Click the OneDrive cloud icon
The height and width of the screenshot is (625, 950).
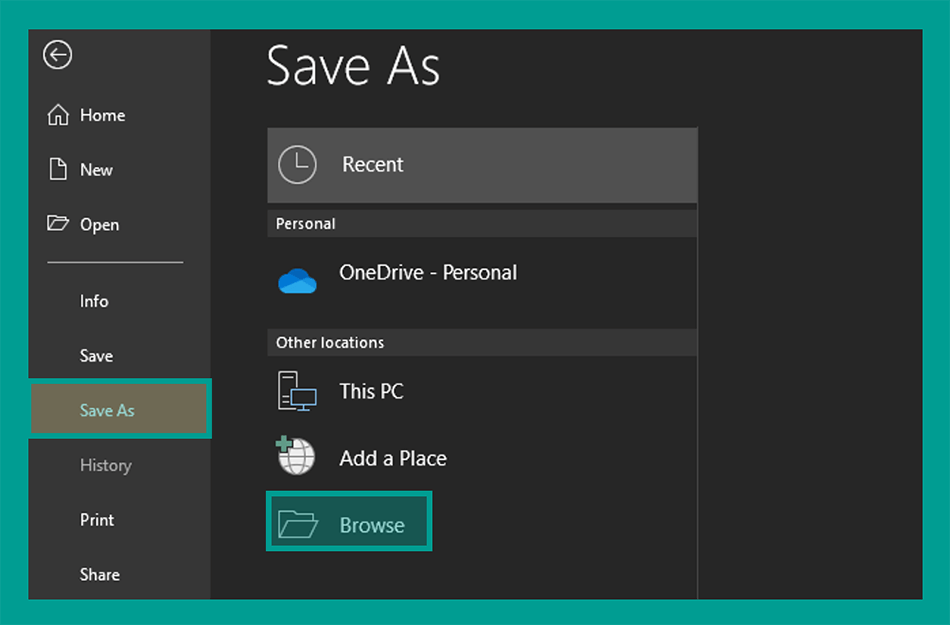(x=297, y=281)
